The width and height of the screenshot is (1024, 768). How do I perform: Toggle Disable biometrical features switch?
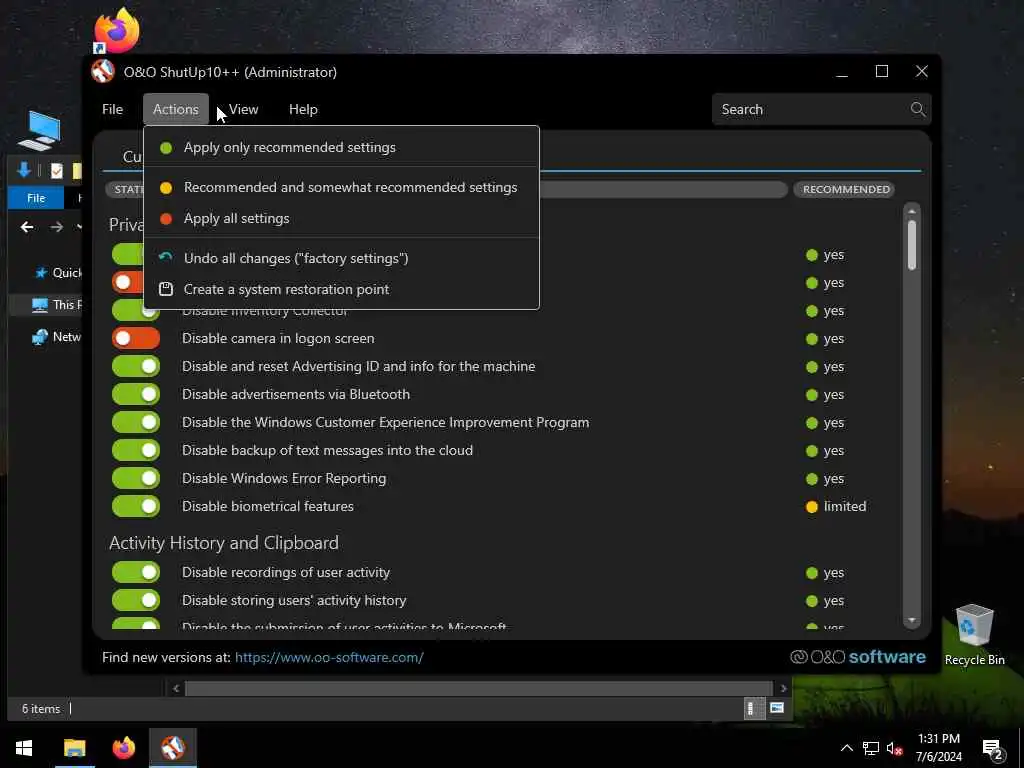[x=136, y=506]
